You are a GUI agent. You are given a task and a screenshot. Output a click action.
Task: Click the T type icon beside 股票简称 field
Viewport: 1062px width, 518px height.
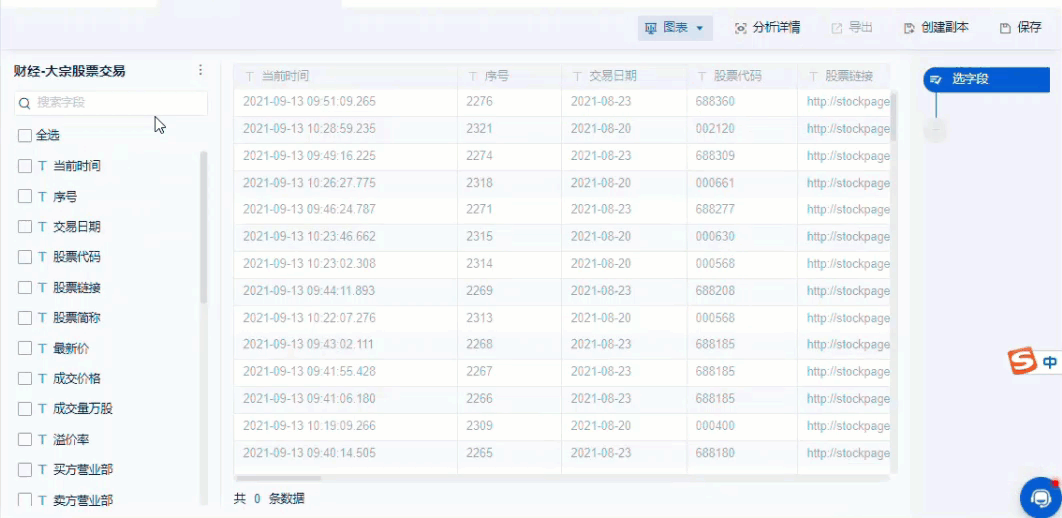(42, 318)
